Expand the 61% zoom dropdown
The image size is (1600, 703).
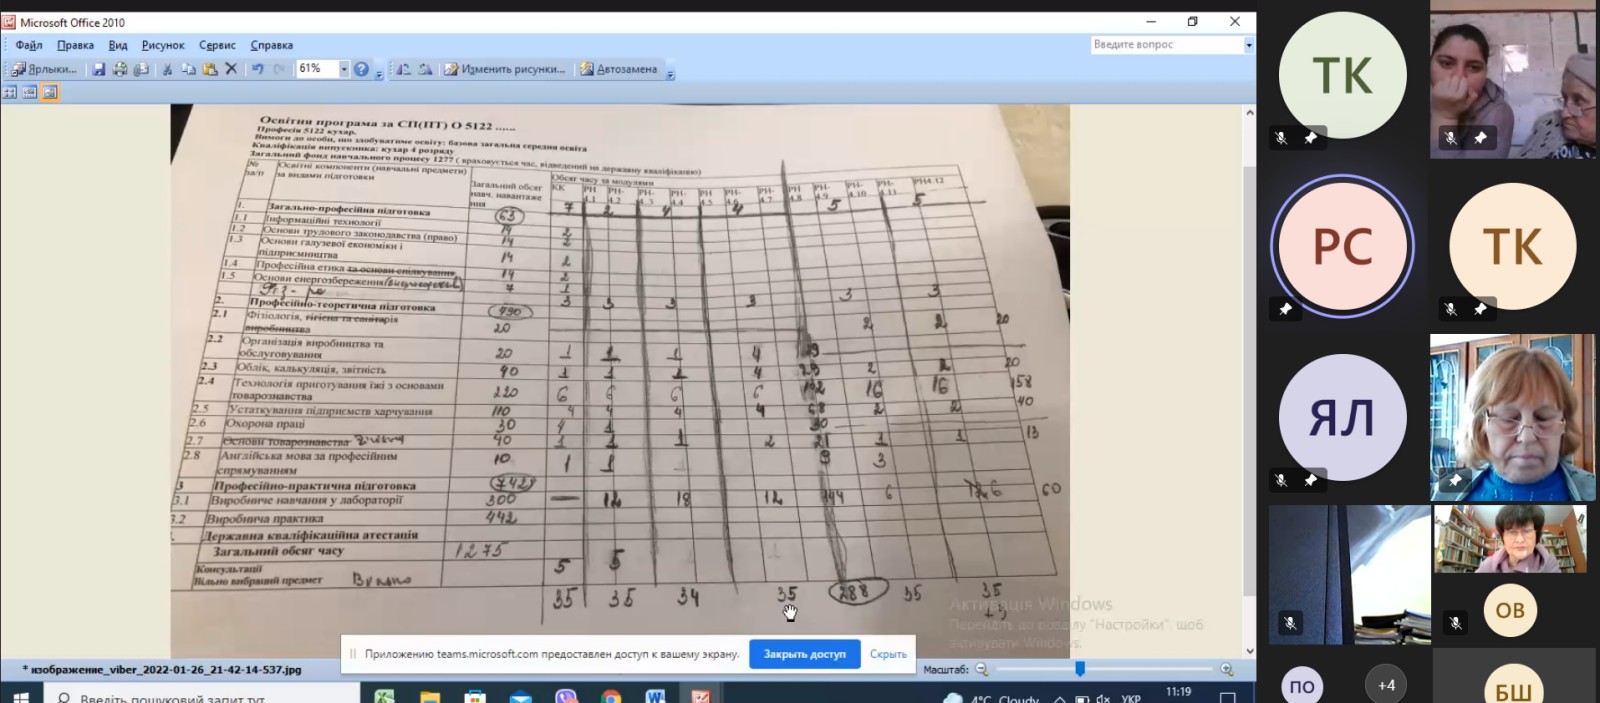pos(343,69)
